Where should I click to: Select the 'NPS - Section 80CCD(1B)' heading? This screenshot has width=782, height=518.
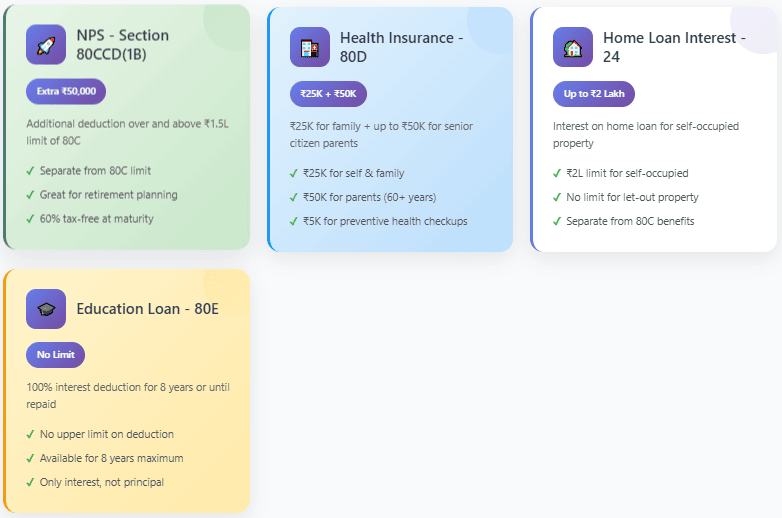coord(122,45)
